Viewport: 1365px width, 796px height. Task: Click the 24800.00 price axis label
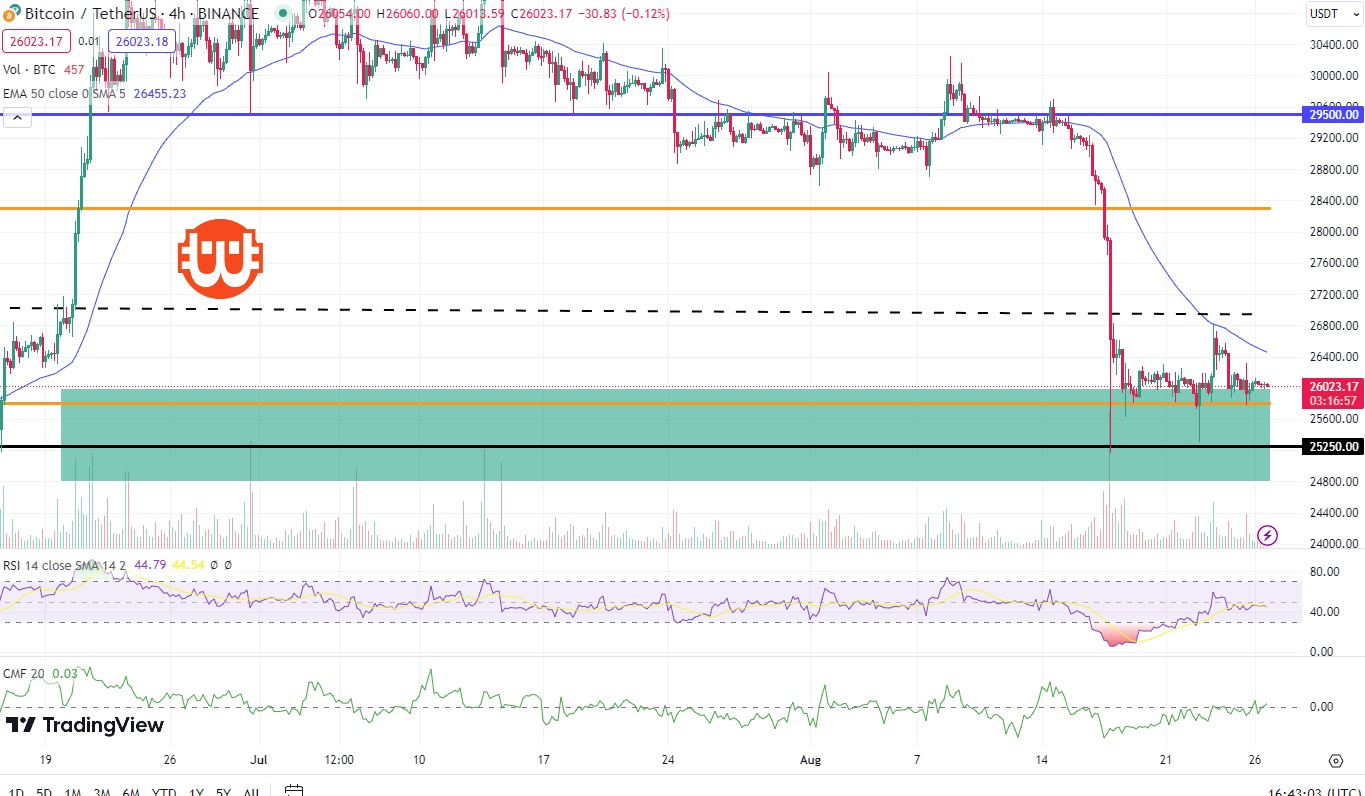(x=1334, y=482)
